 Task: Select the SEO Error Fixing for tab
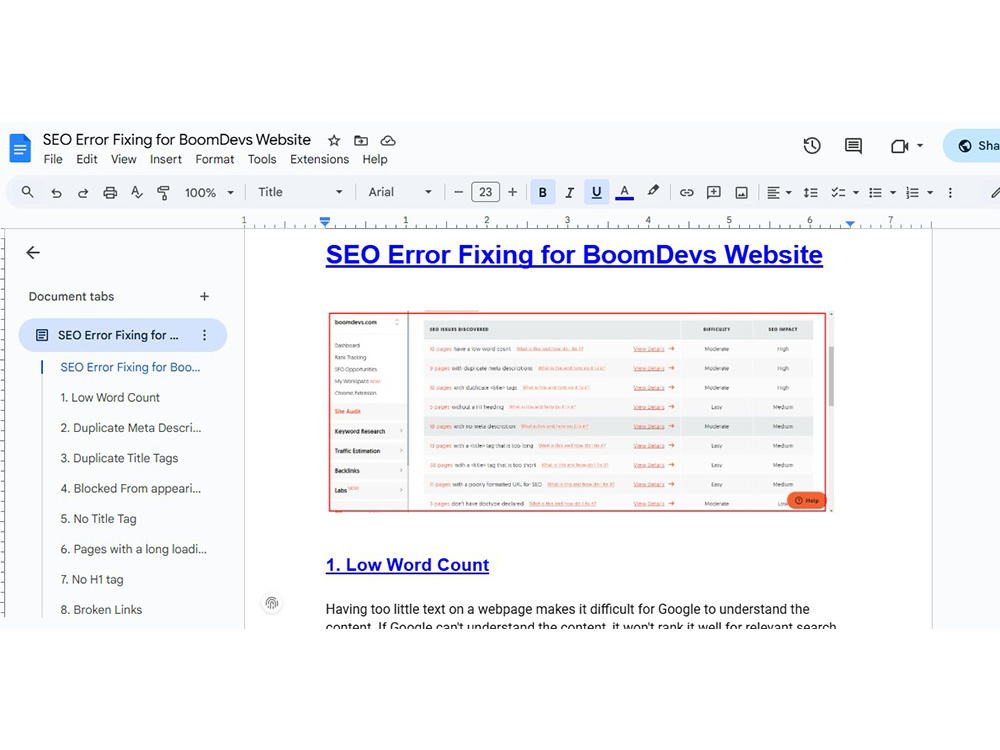click(x=123, y=335)
